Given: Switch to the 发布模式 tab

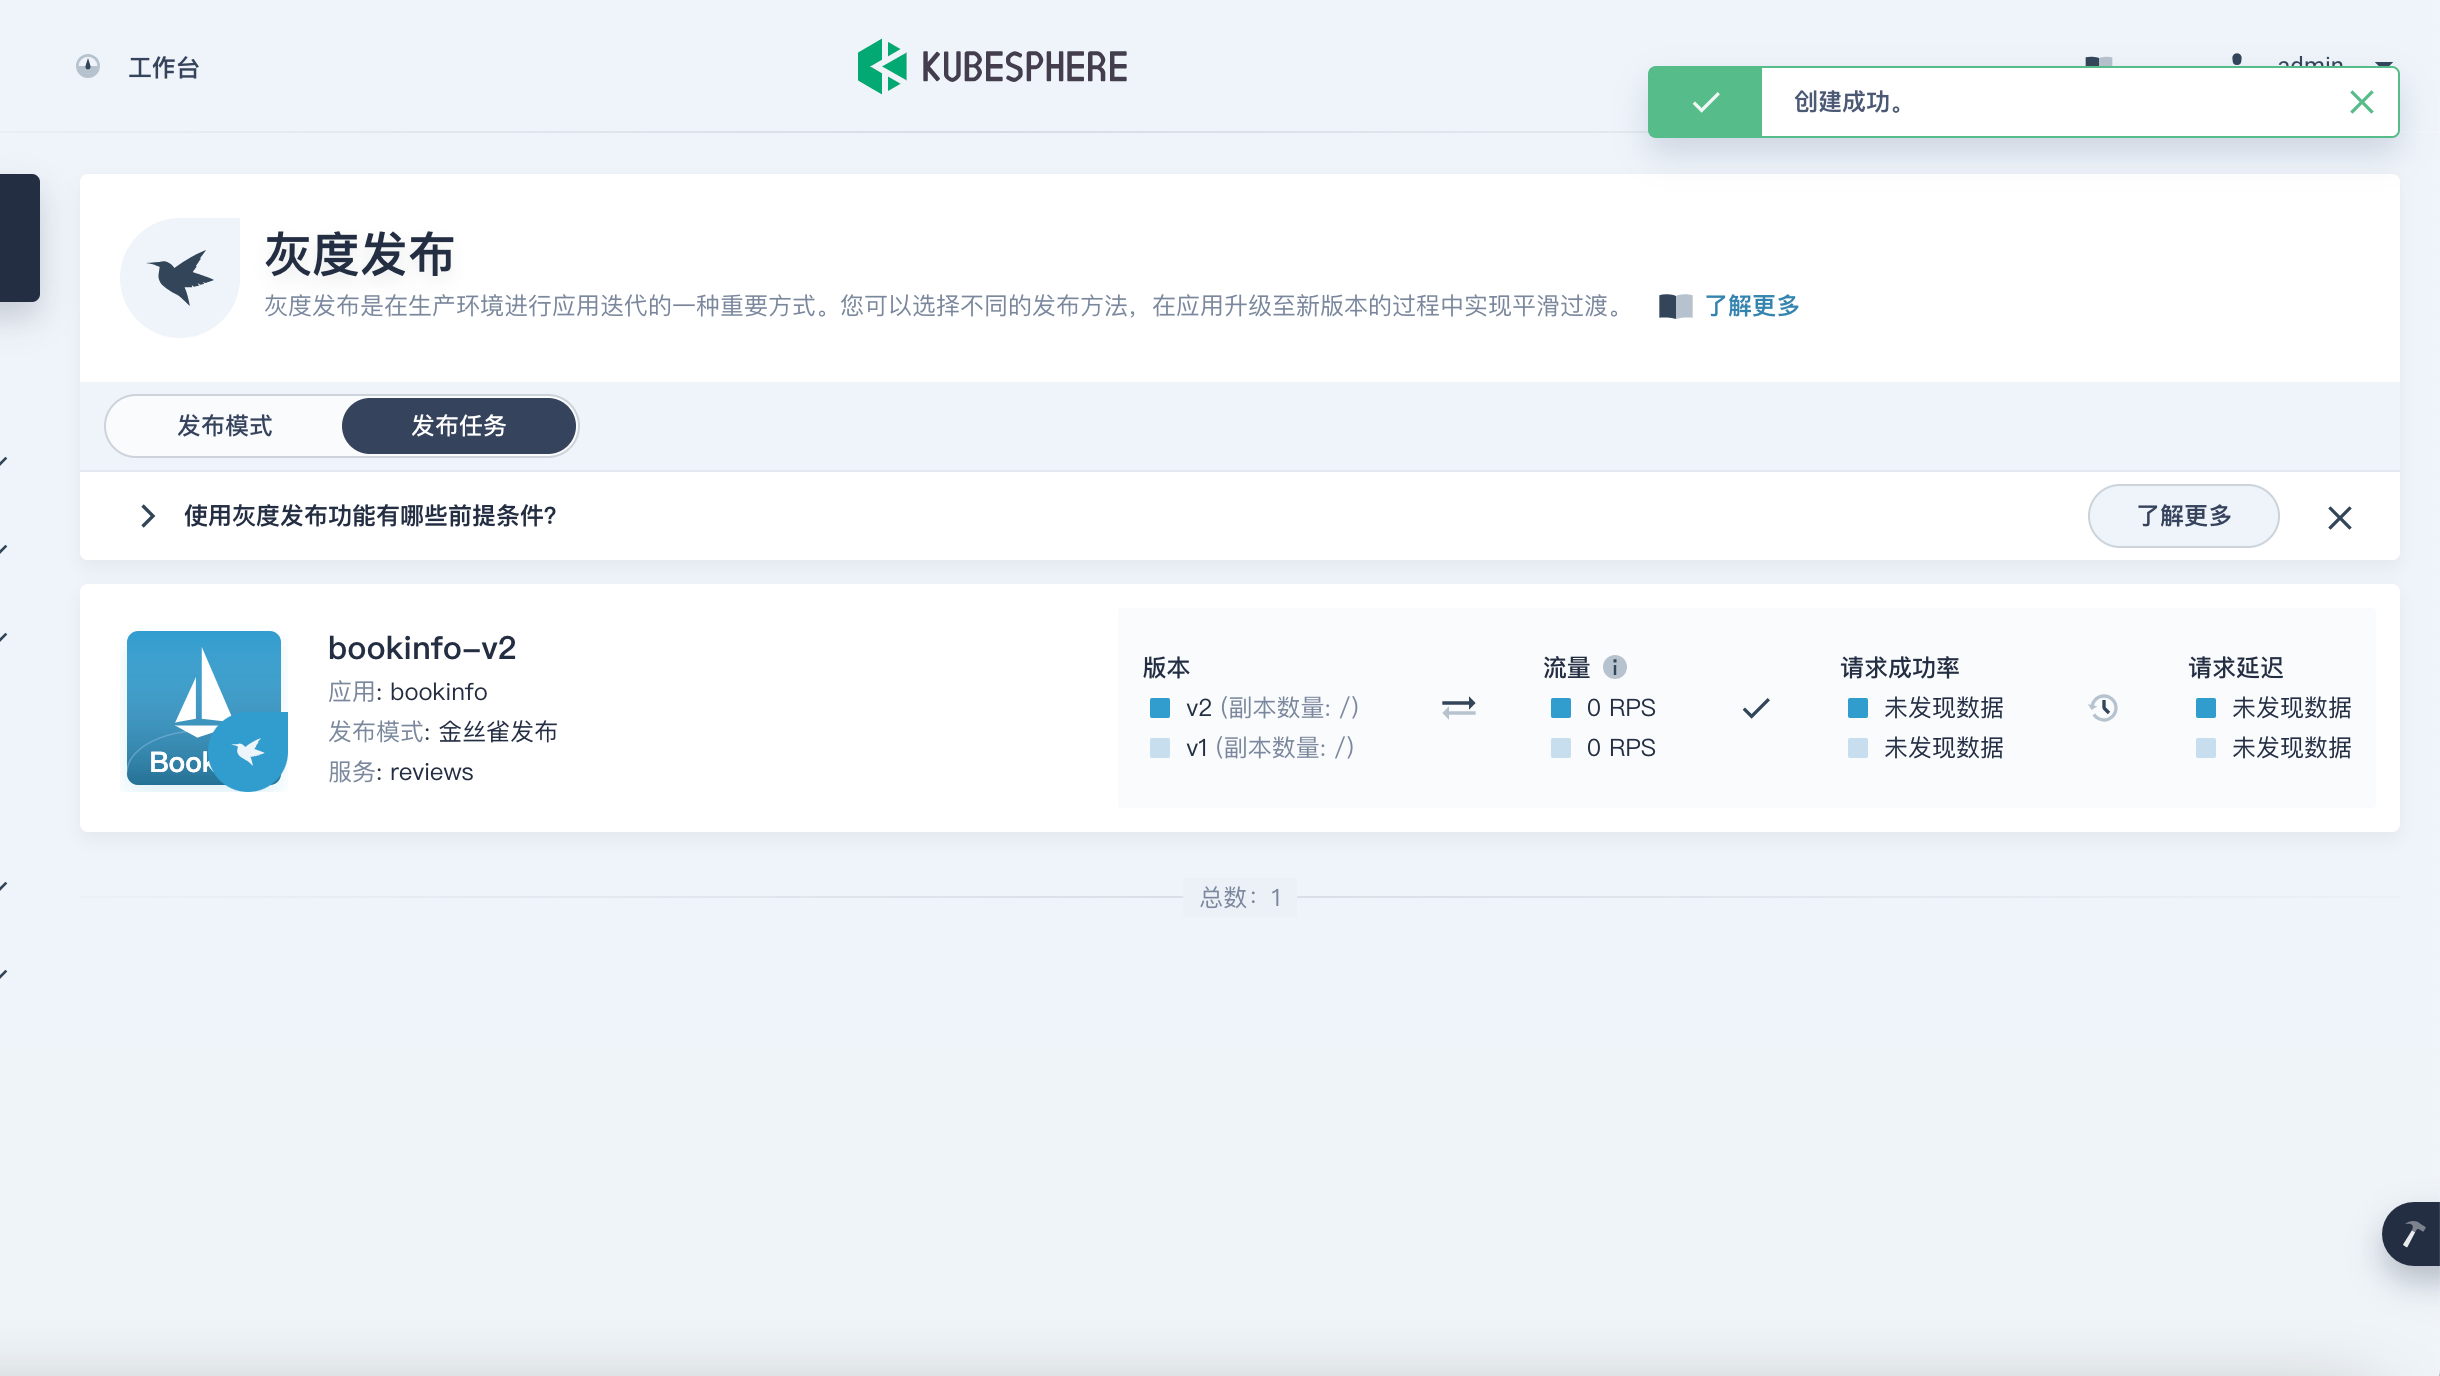Looking at the screenshot, I should (x=225, y=426).
